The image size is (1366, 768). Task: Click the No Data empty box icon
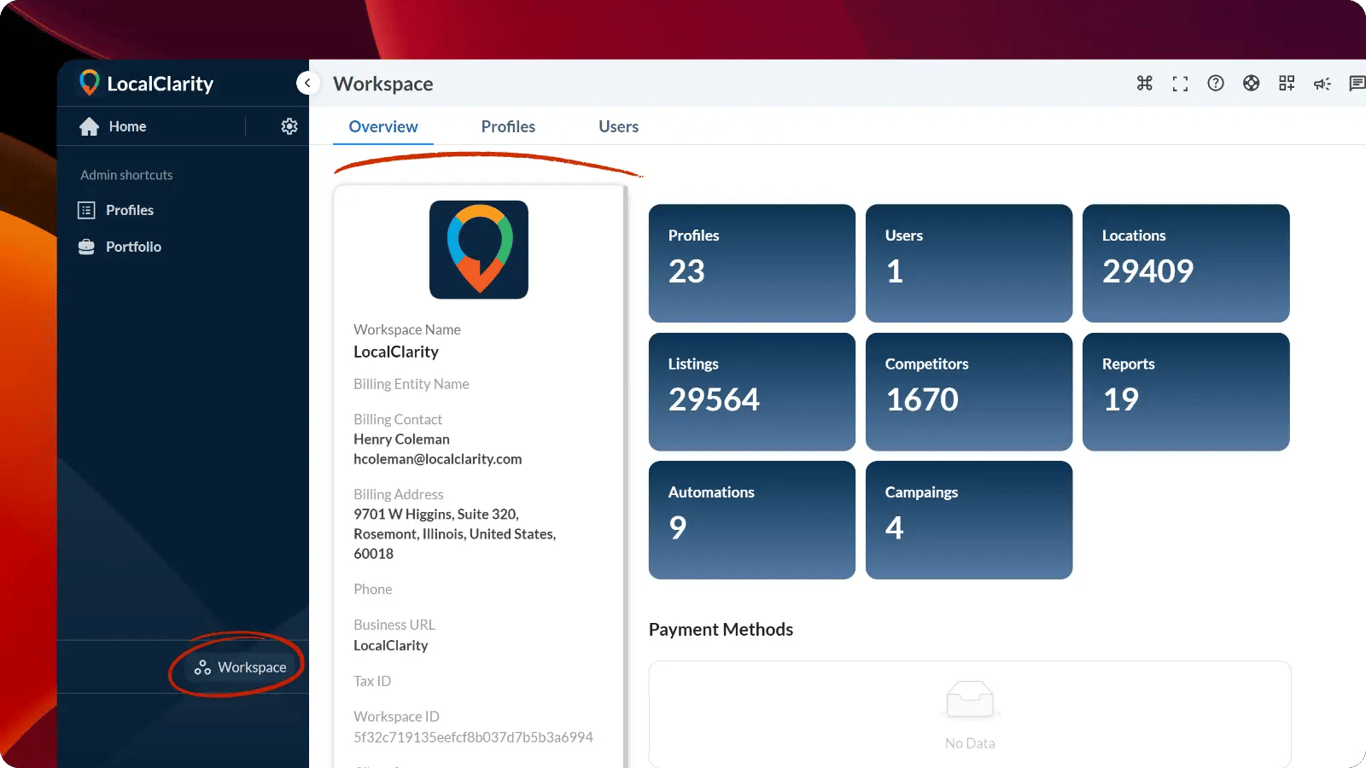click(969, 700)
